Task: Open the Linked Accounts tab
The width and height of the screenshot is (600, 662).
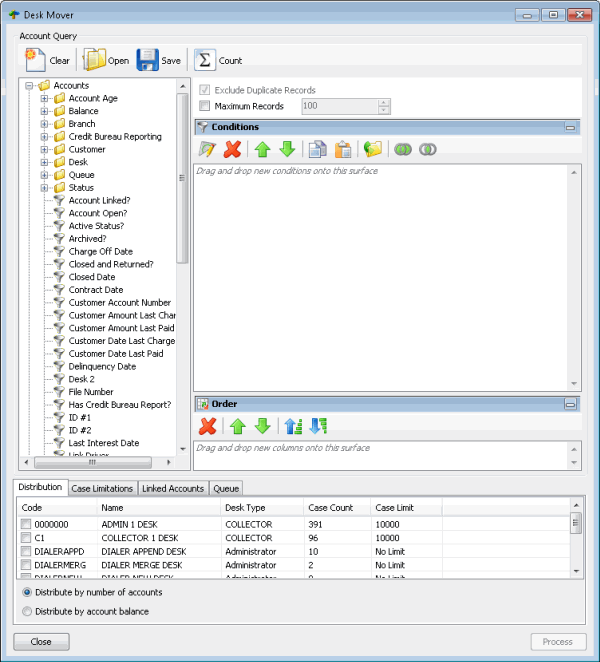Action: [173, 488]
